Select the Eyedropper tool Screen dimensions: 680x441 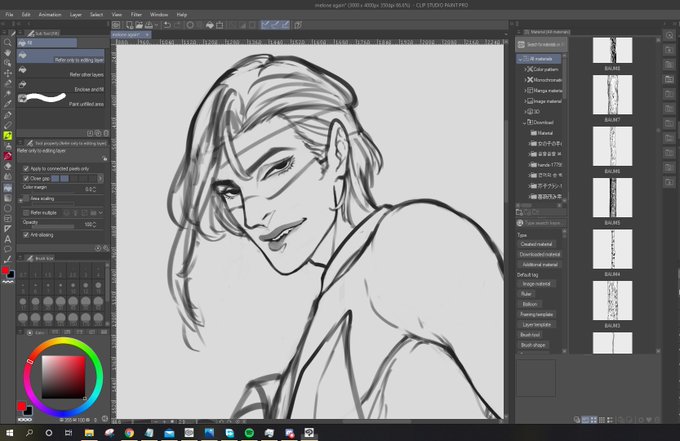[7, 104]
